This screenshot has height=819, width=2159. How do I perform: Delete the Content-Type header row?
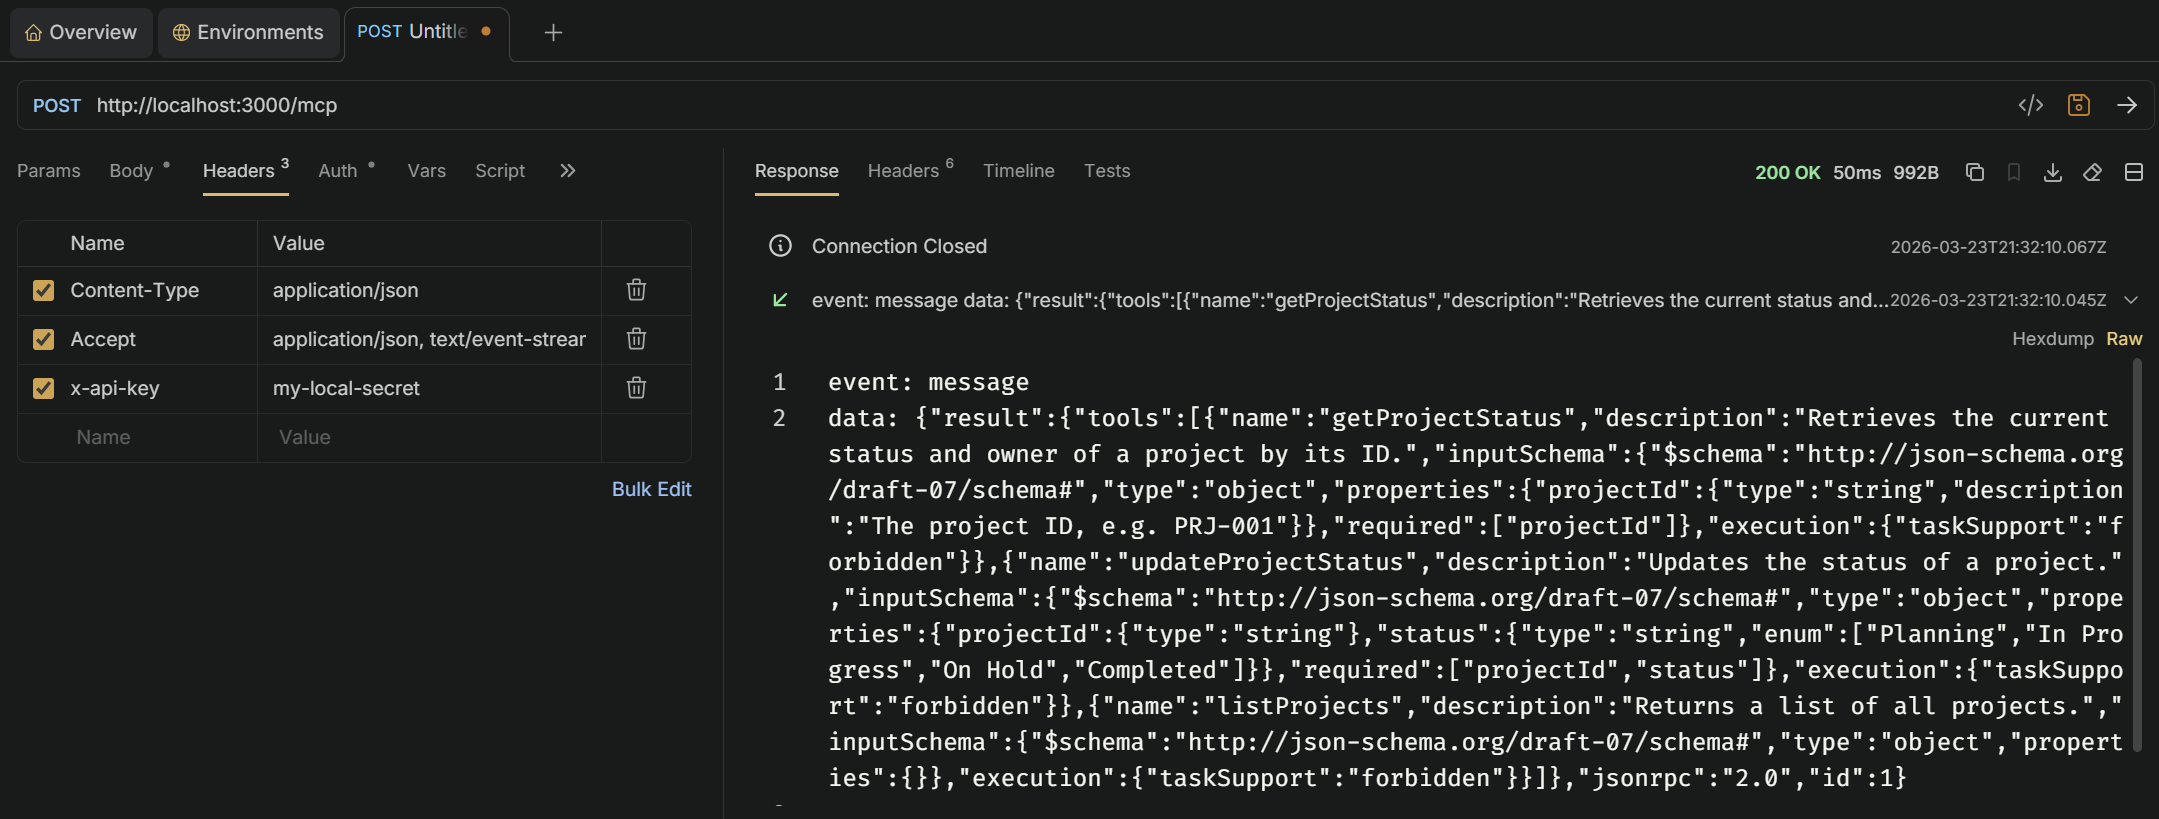coord(636,290)
